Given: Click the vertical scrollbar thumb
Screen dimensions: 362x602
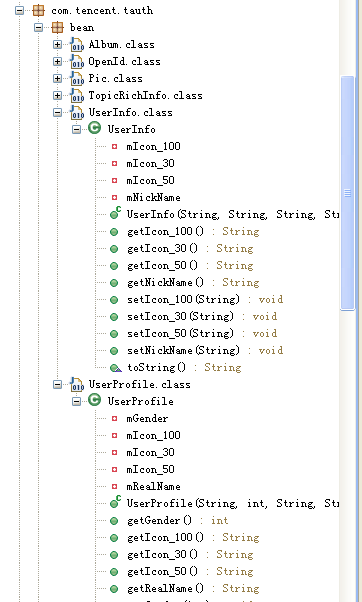Looking at the screenshot, I should 347,193.
